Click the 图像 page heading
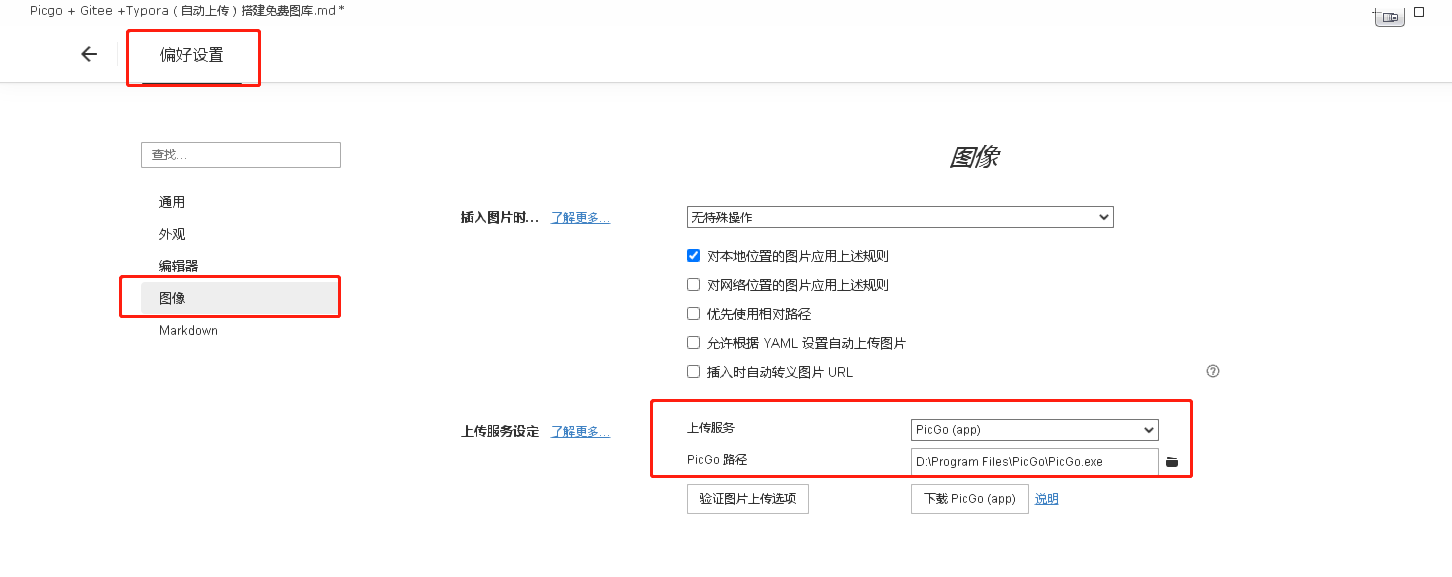This screenshot has width=1452, height=577. pyautogui.click(x=974, y=157)
